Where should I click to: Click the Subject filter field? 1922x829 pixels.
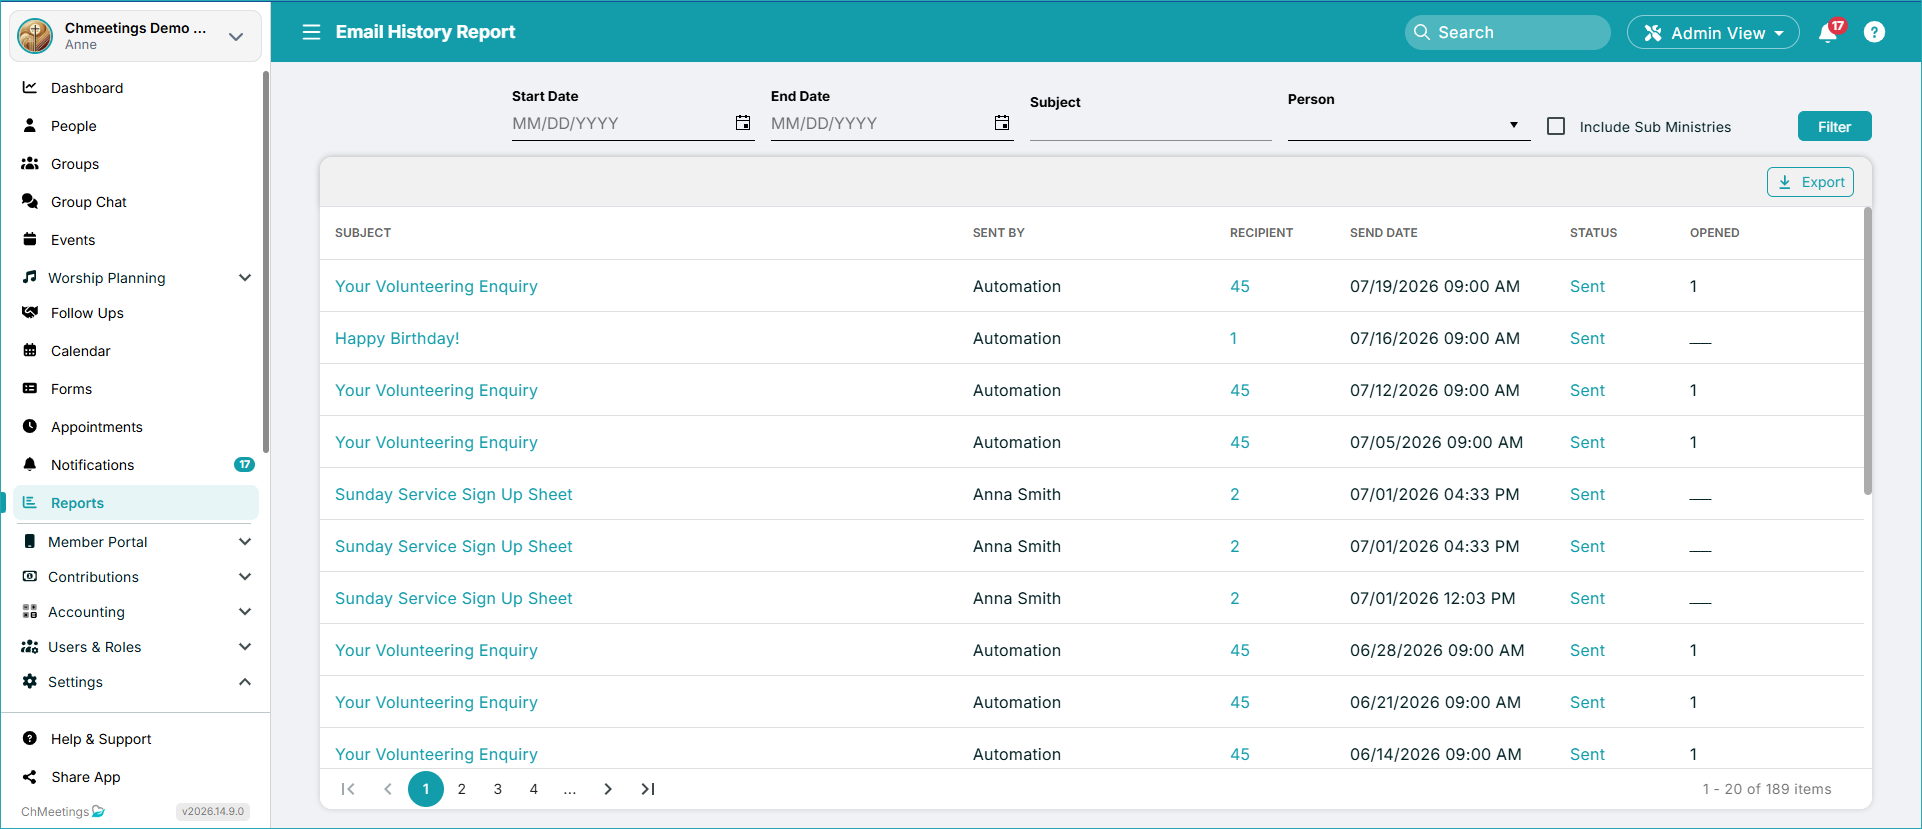(1151, 125)
